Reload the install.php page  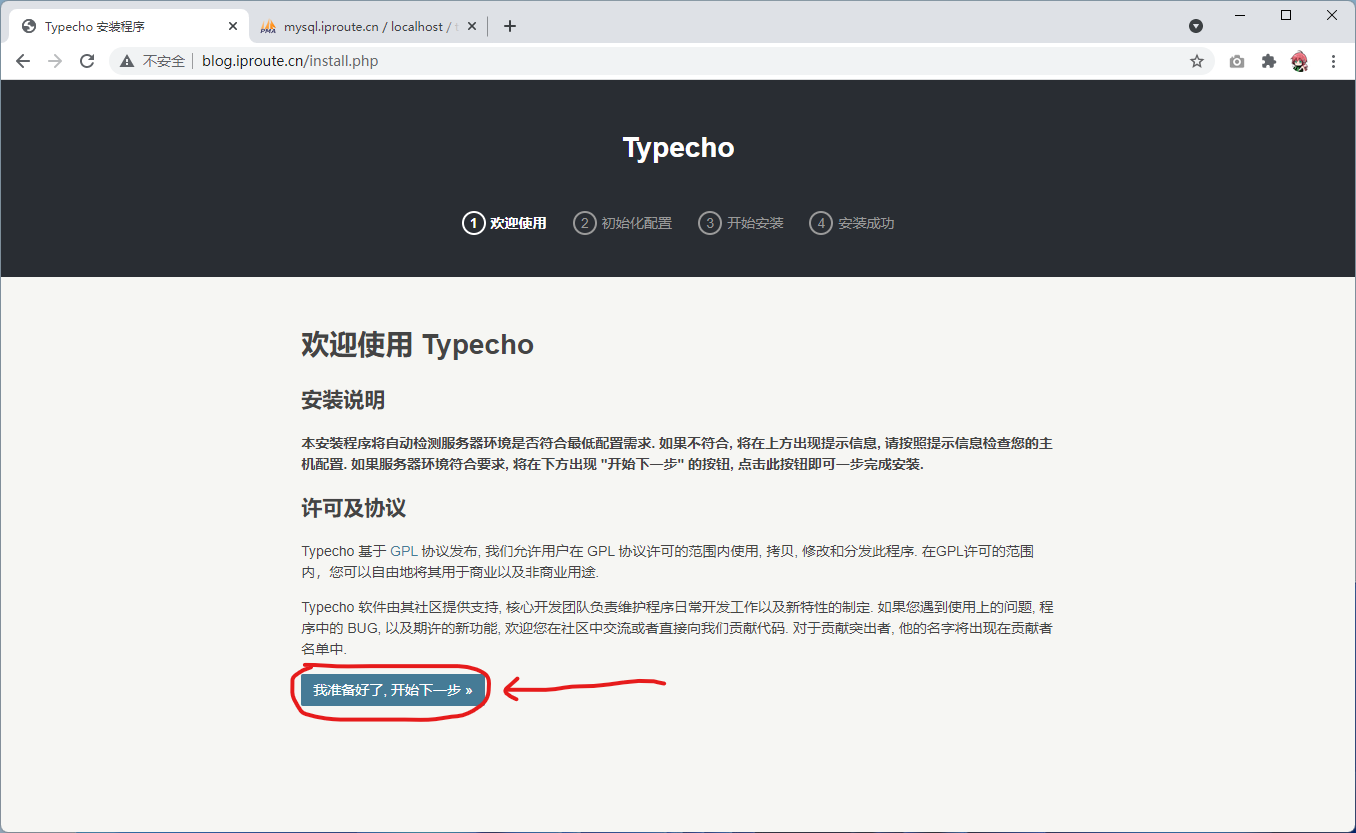87,61
